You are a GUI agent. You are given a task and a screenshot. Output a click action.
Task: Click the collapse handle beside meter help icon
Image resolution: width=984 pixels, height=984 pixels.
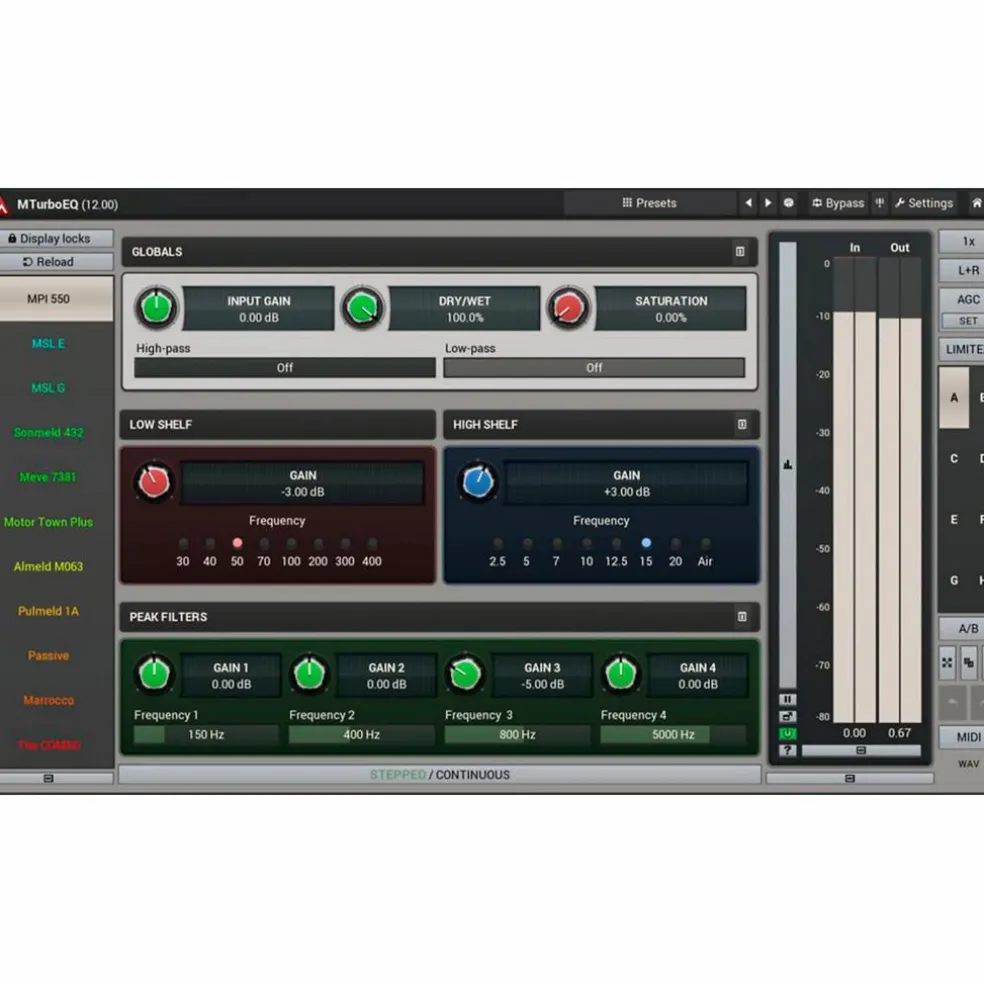coord(861,750)
